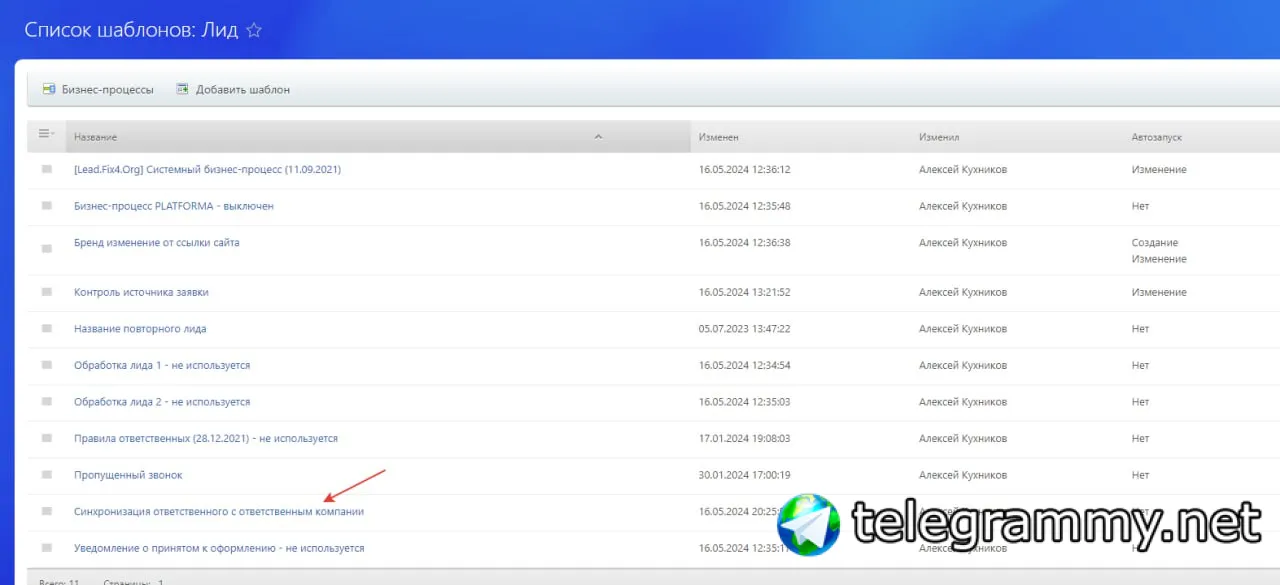Open the row menu for Пропущенный звонок
Screen dimensions: 1280x585
coord(46,475)
